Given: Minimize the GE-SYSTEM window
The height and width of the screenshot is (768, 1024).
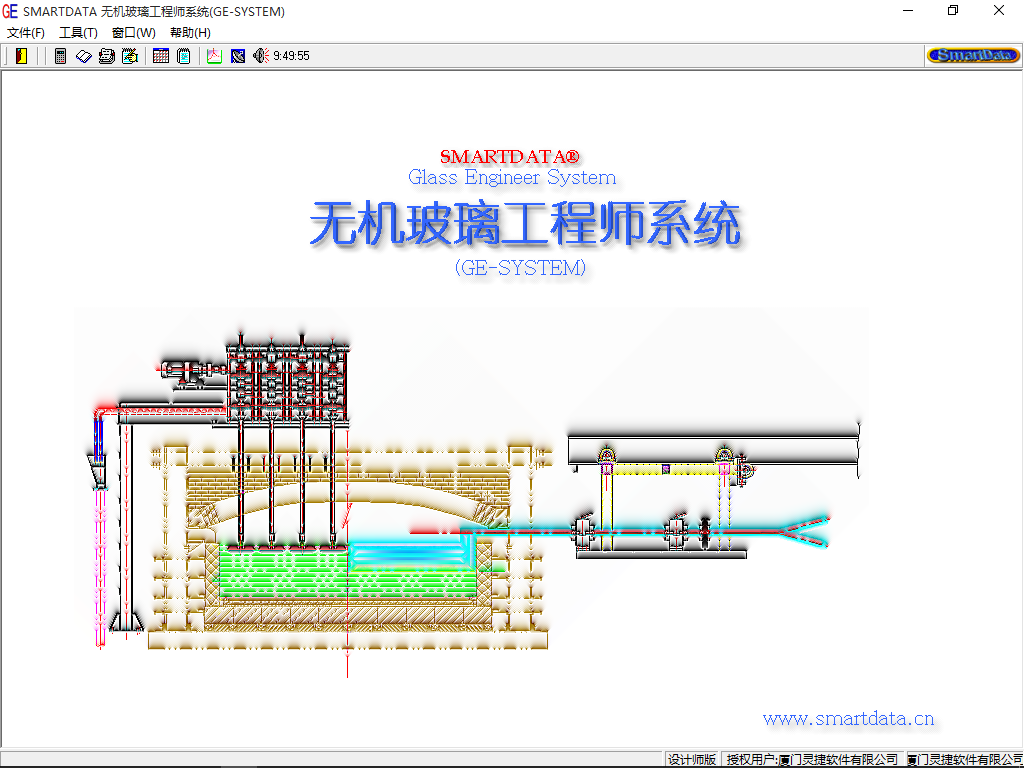Looking at the screenshot, I should point(908,10).
